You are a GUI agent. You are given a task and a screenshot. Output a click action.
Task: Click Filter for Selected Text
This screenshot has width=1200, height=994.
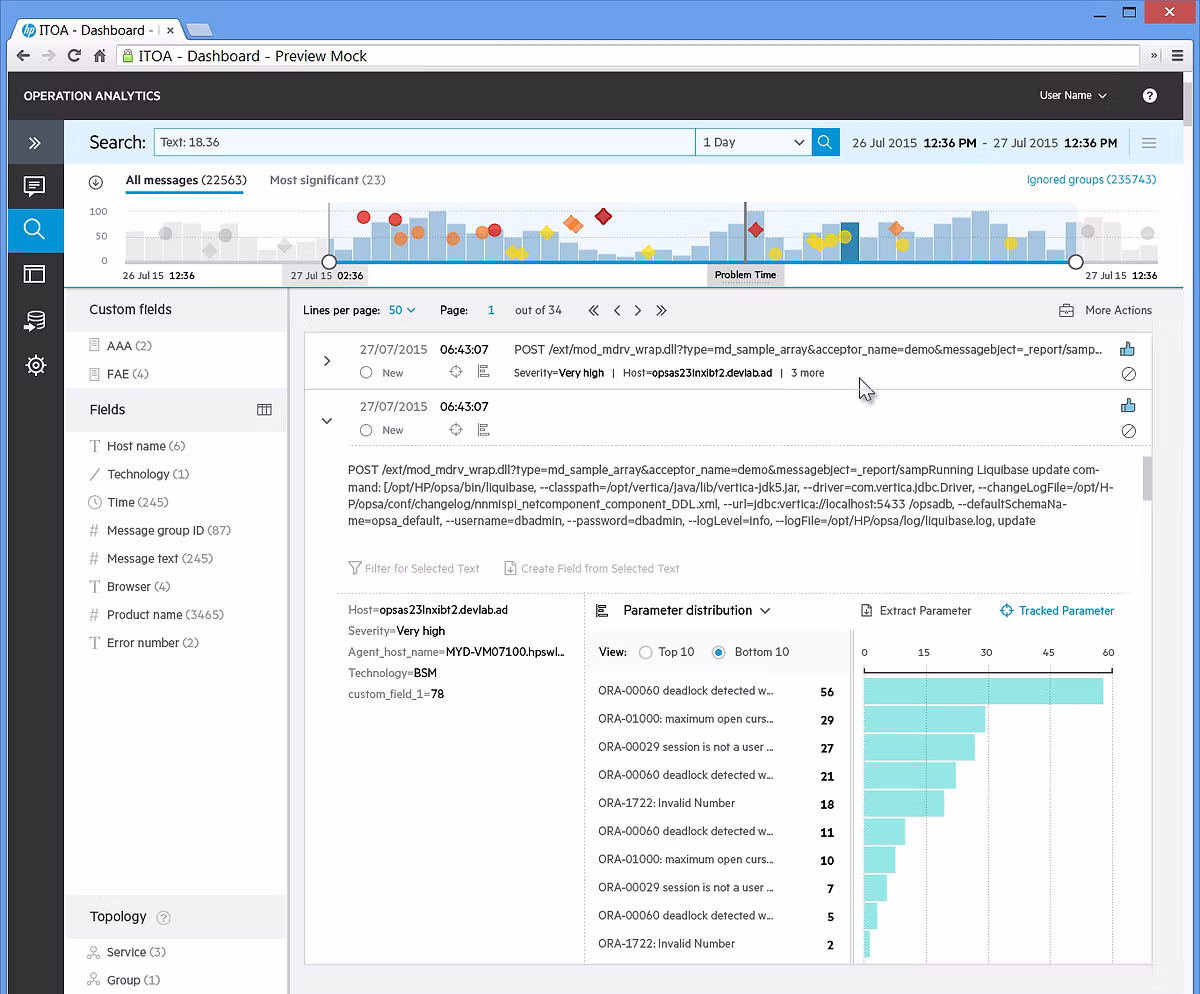pyautogui.click(x=414, y=569)
